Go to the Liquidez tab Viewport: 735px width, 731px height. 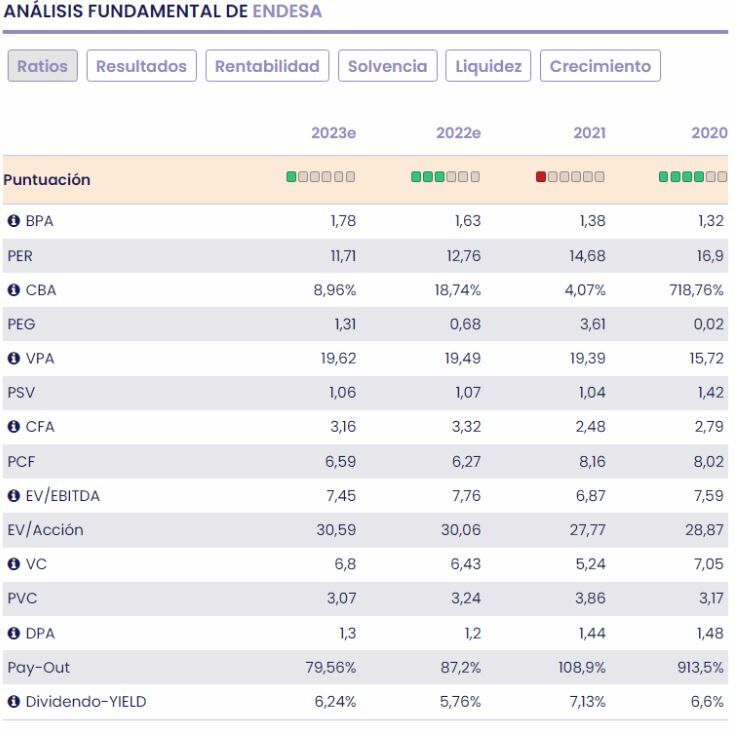coord(487,67)
